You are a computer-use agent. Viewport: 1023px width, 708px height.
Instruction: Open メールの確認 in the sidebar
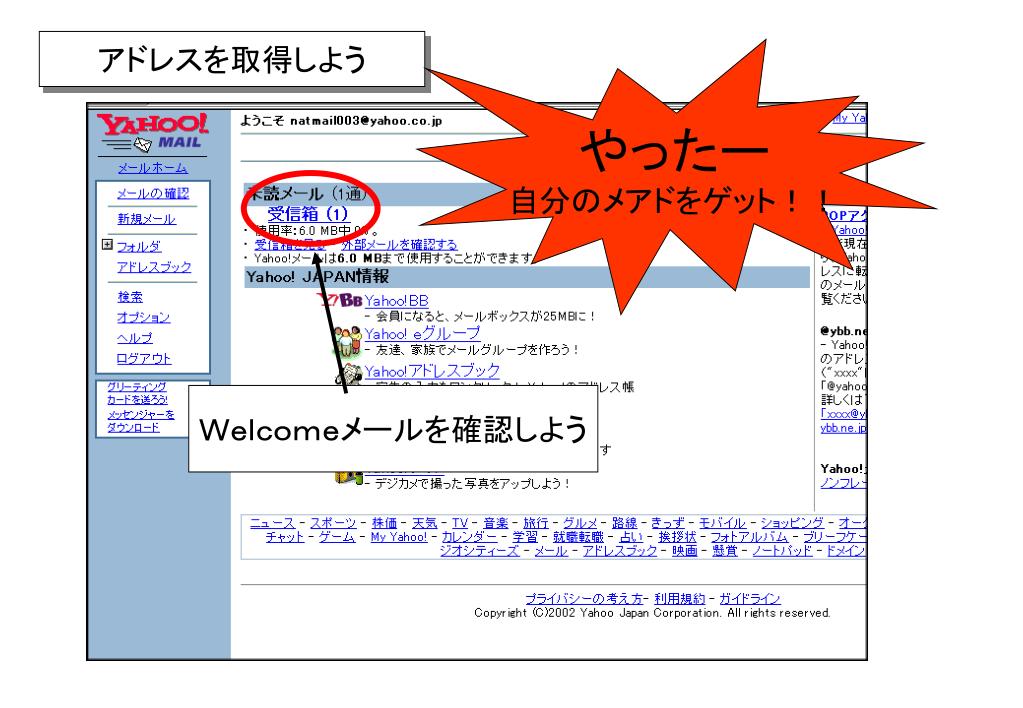click(x=153, y=193)
